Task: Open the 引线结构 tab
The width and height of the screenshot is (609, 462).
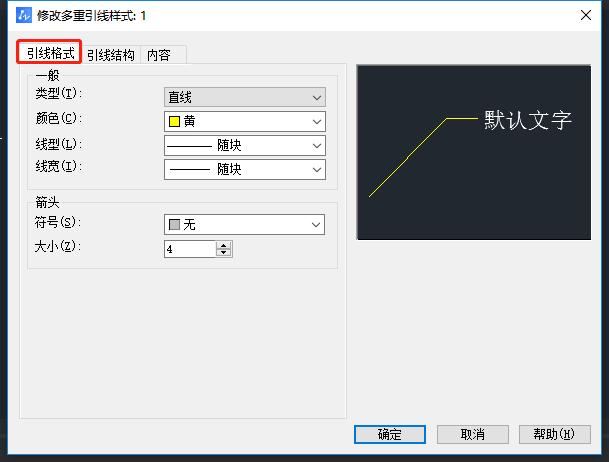Action: pyautogui.click(x=111, y=55)
